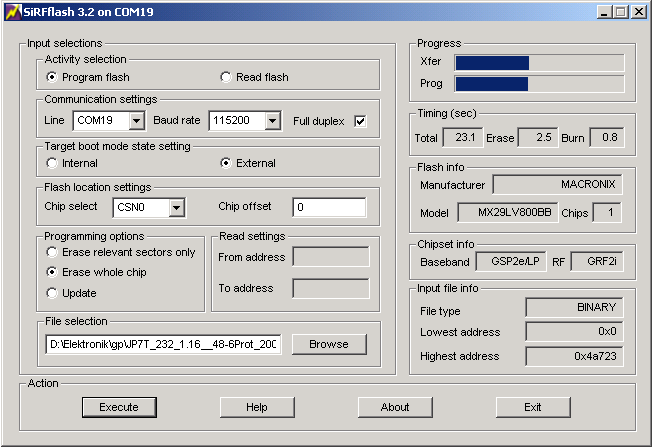Click the Total timing value 23.1
652x447 pixels.
[x=463, y=137]
